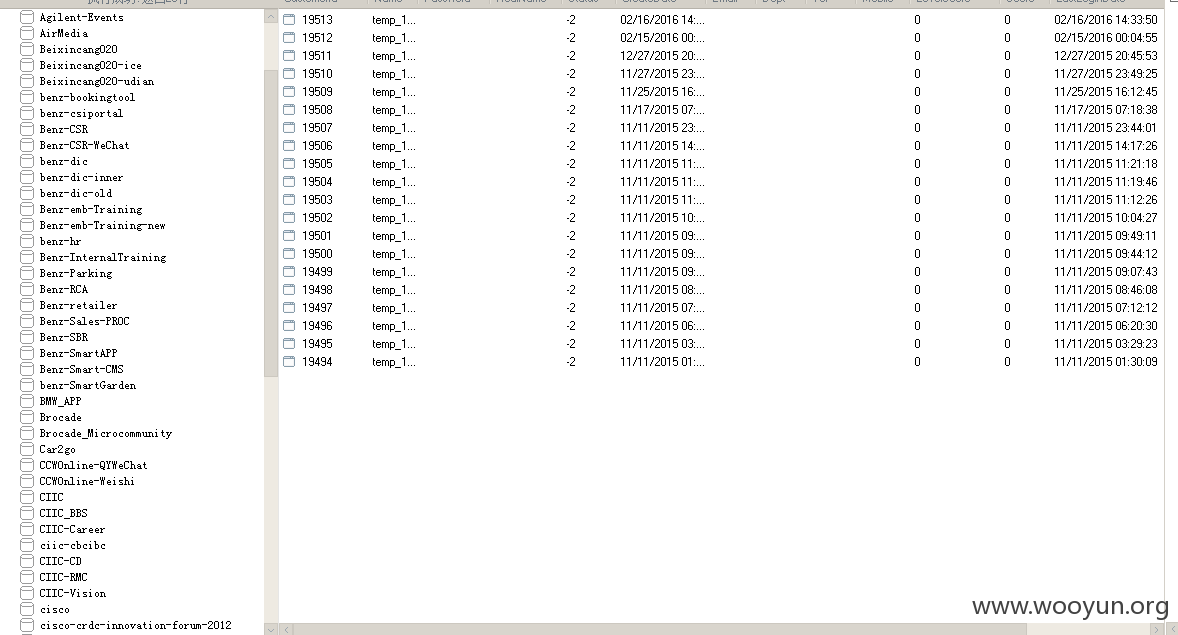
Task: Click the Agilent-Events database icon
Action: tap(27, 17)
